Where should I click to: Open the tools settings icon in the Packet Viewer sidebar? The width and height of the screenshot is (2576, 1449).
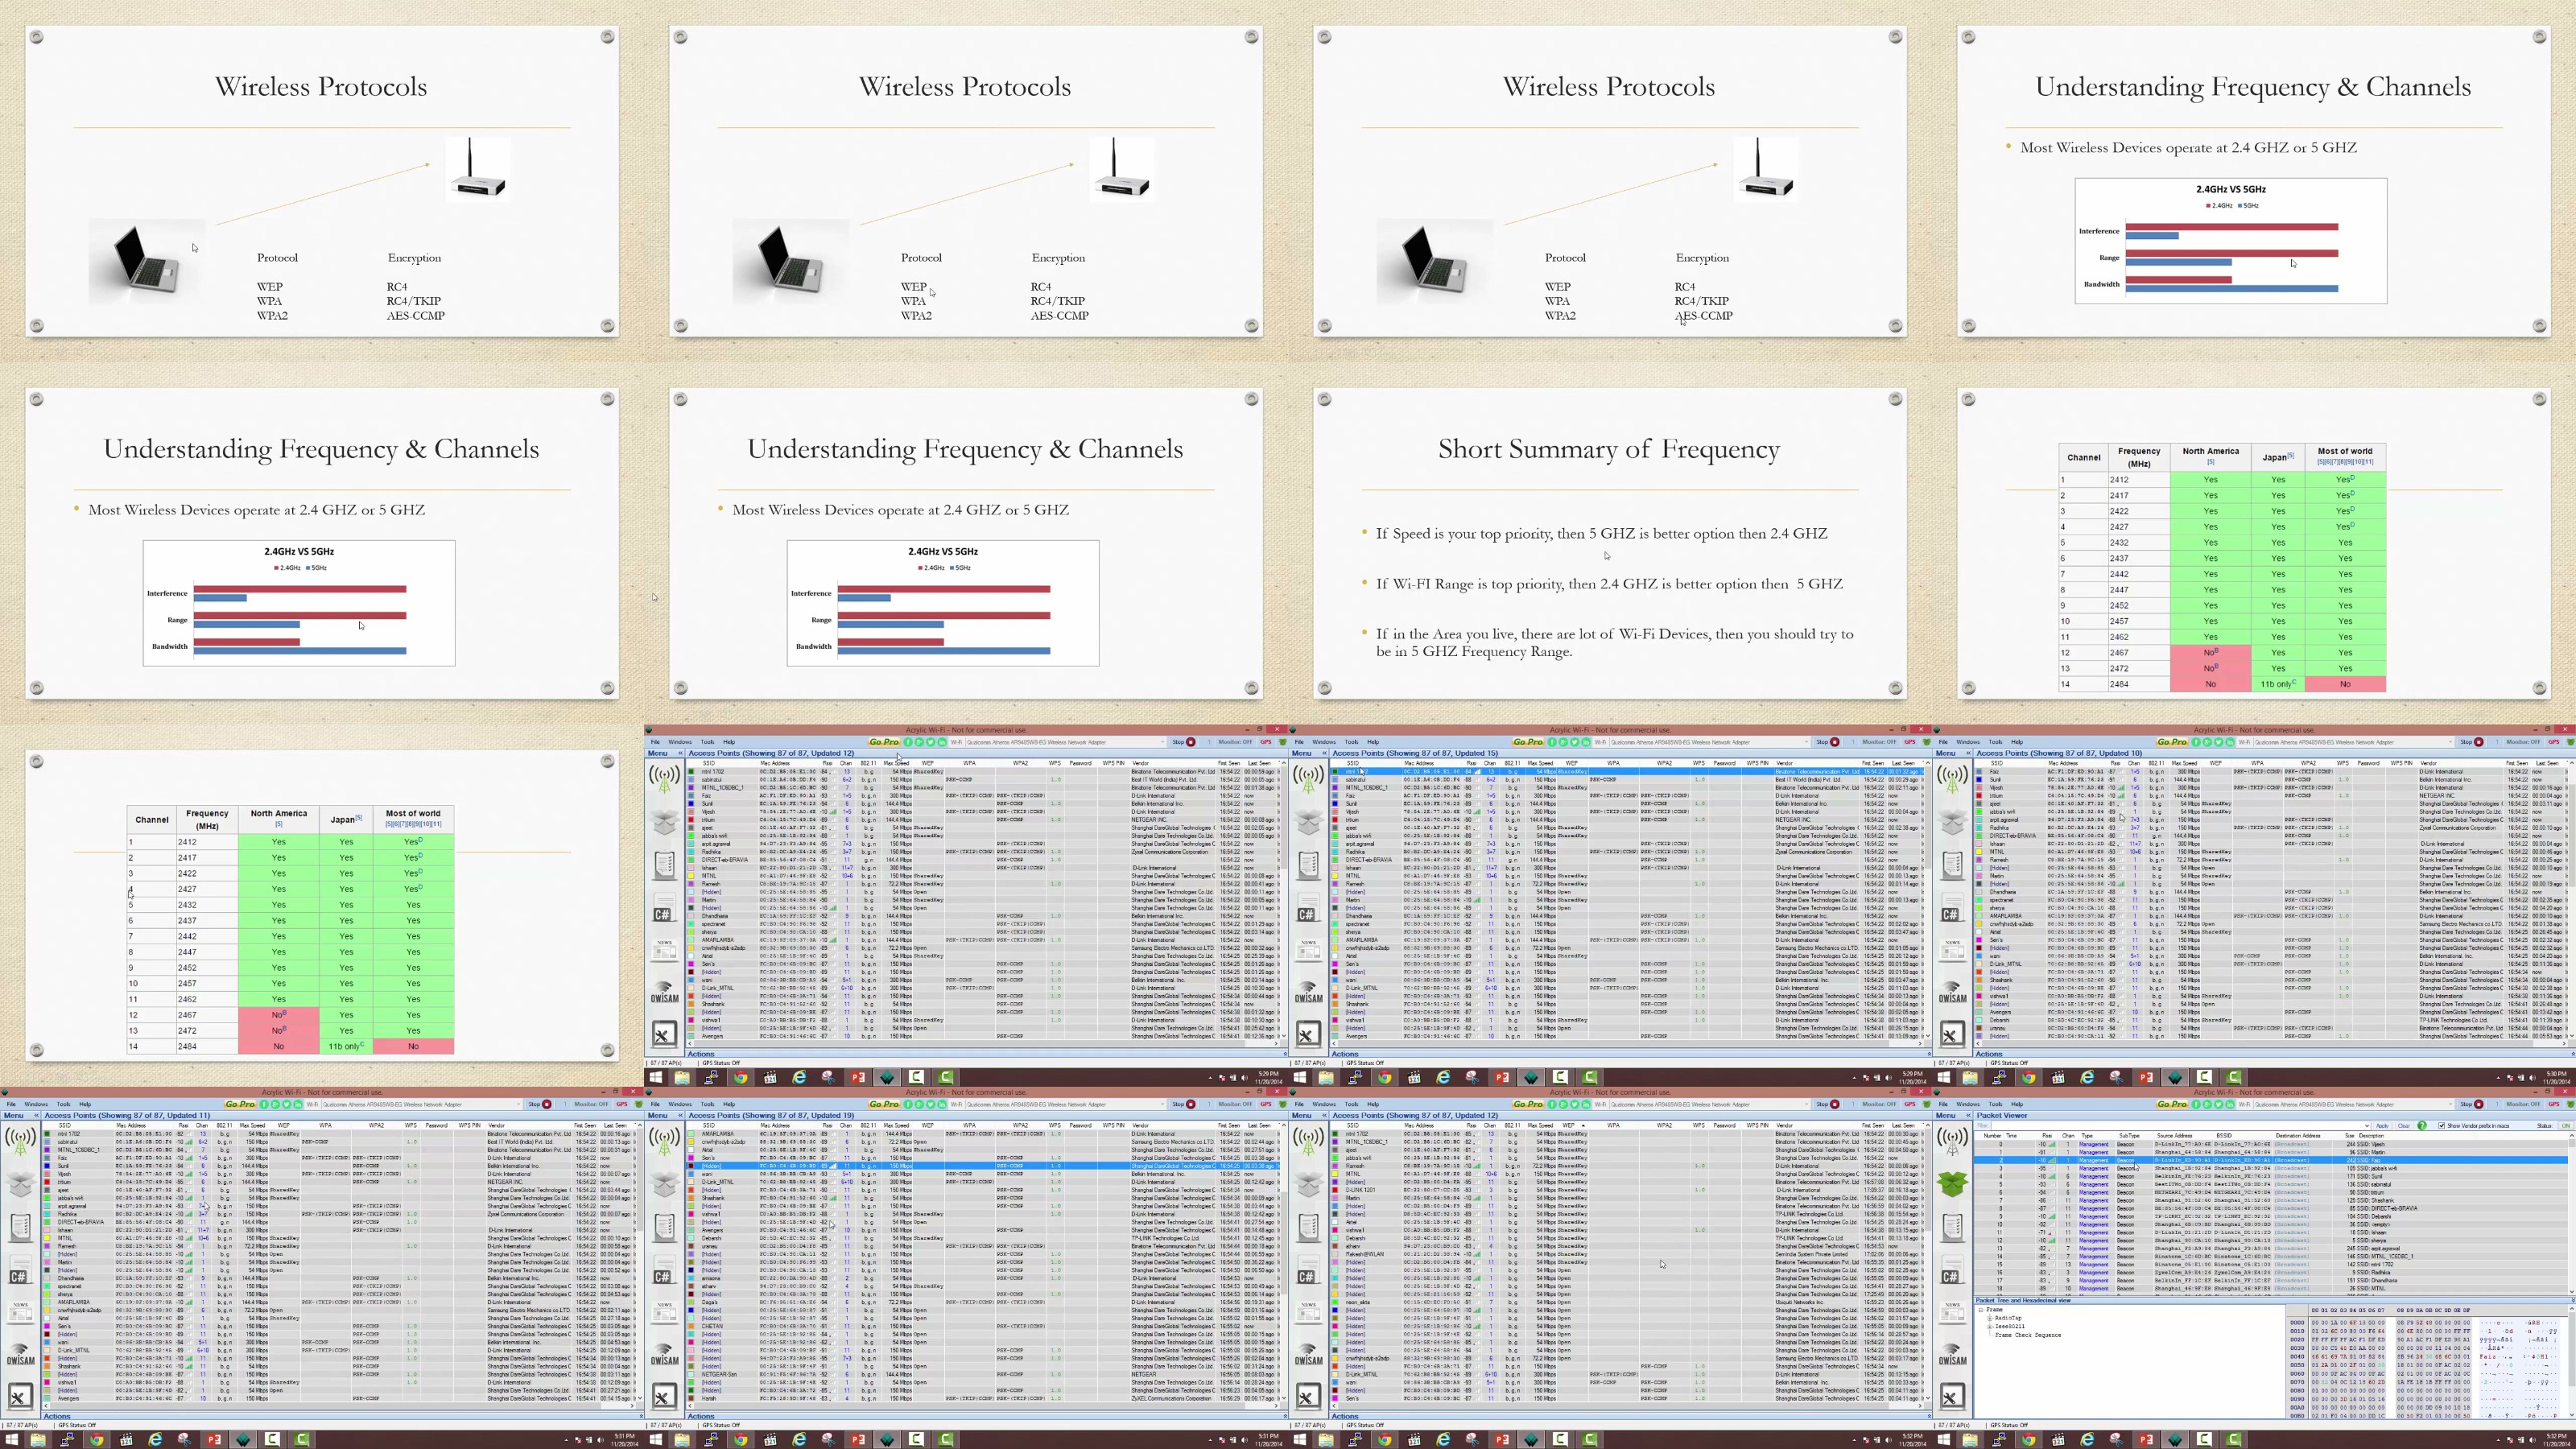pyautogui.click(x=1952, y=1396)
